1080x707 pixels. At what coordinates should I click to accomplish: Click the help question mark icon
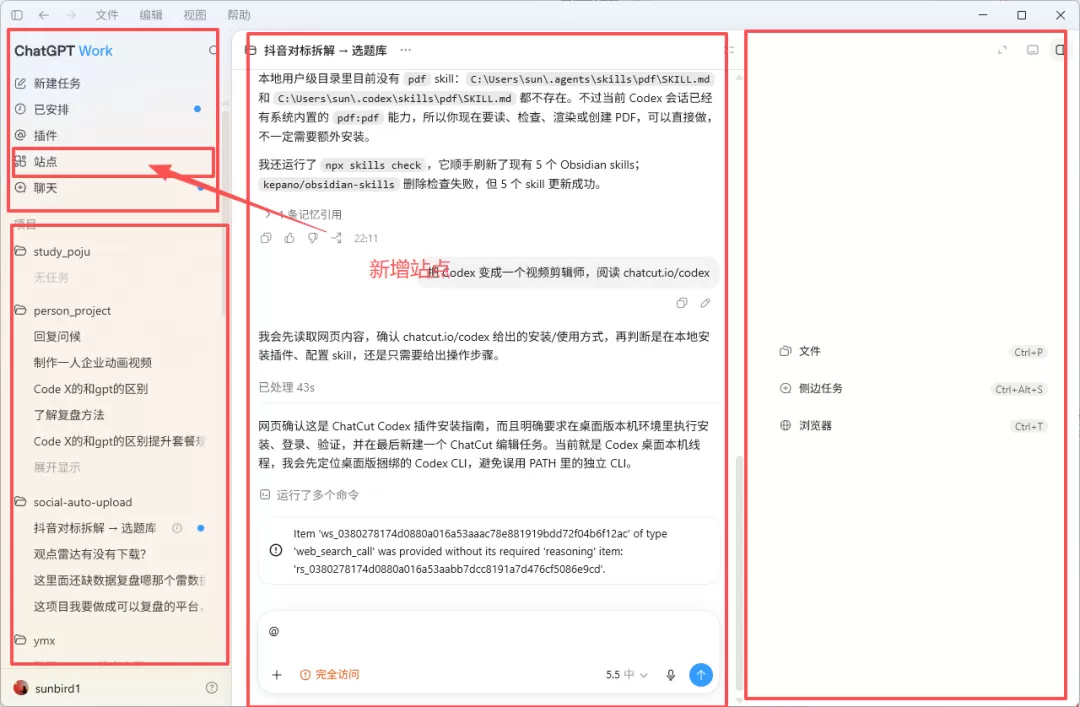click(212, 688)
